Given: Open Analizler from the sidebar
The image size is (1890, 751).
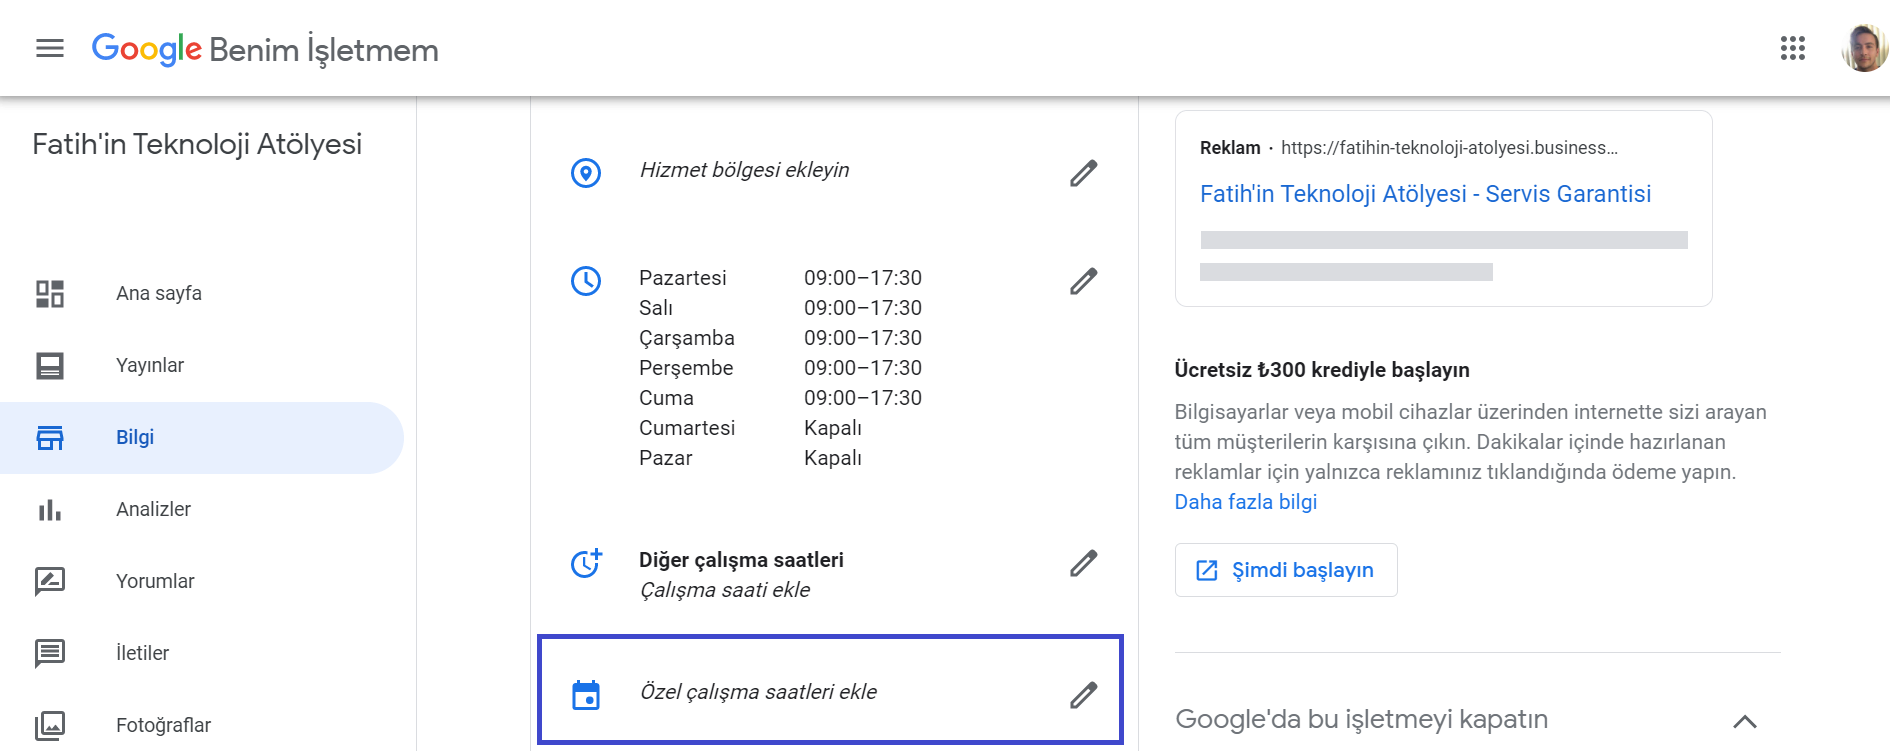Looking at the screenshot, I should [x=153, y=509].
